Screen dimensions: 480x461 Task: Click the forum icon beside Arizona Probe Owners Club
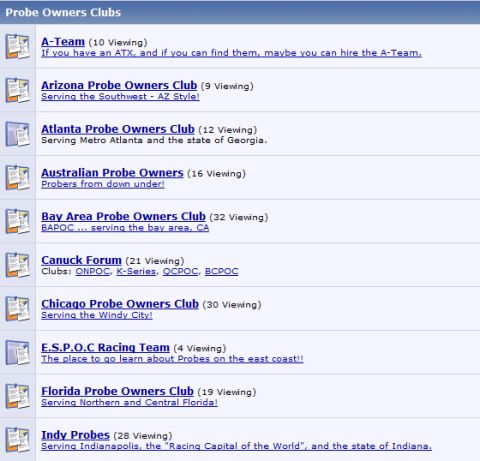17,90
